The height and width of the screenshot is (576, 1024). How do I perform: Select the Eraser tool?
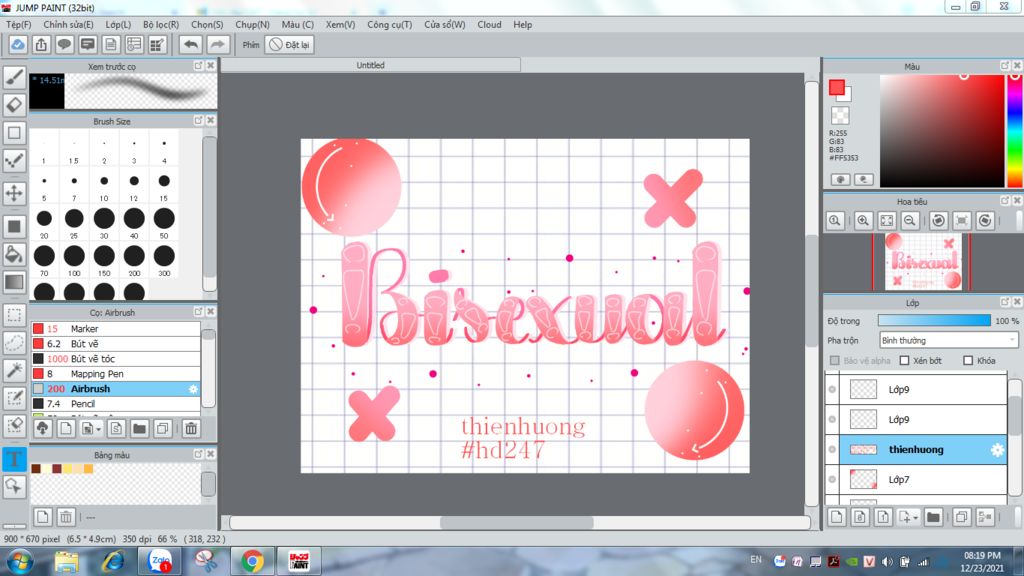point(14,105)
